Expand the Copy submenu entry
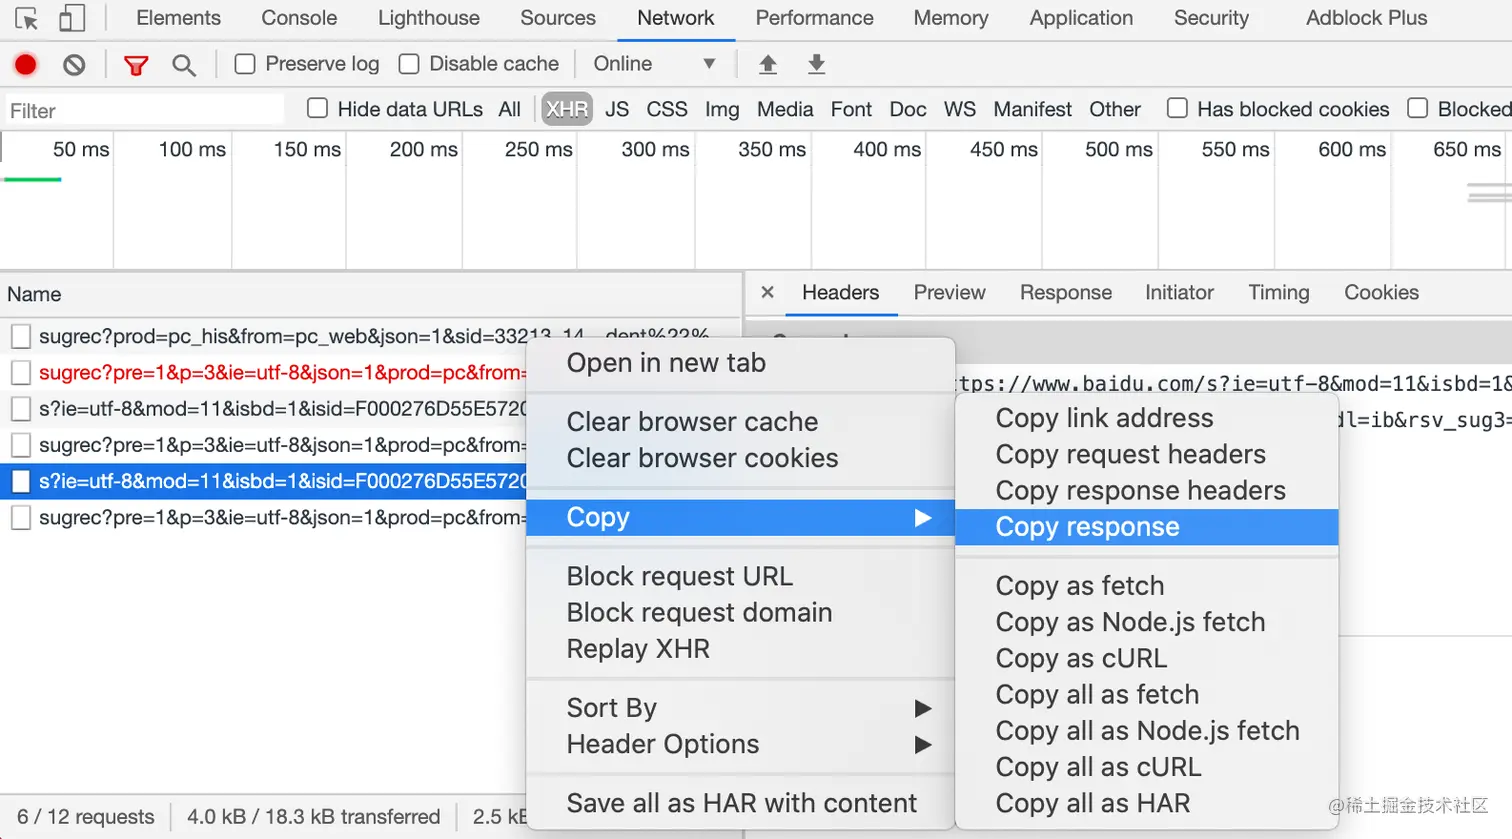 (741, 517)
